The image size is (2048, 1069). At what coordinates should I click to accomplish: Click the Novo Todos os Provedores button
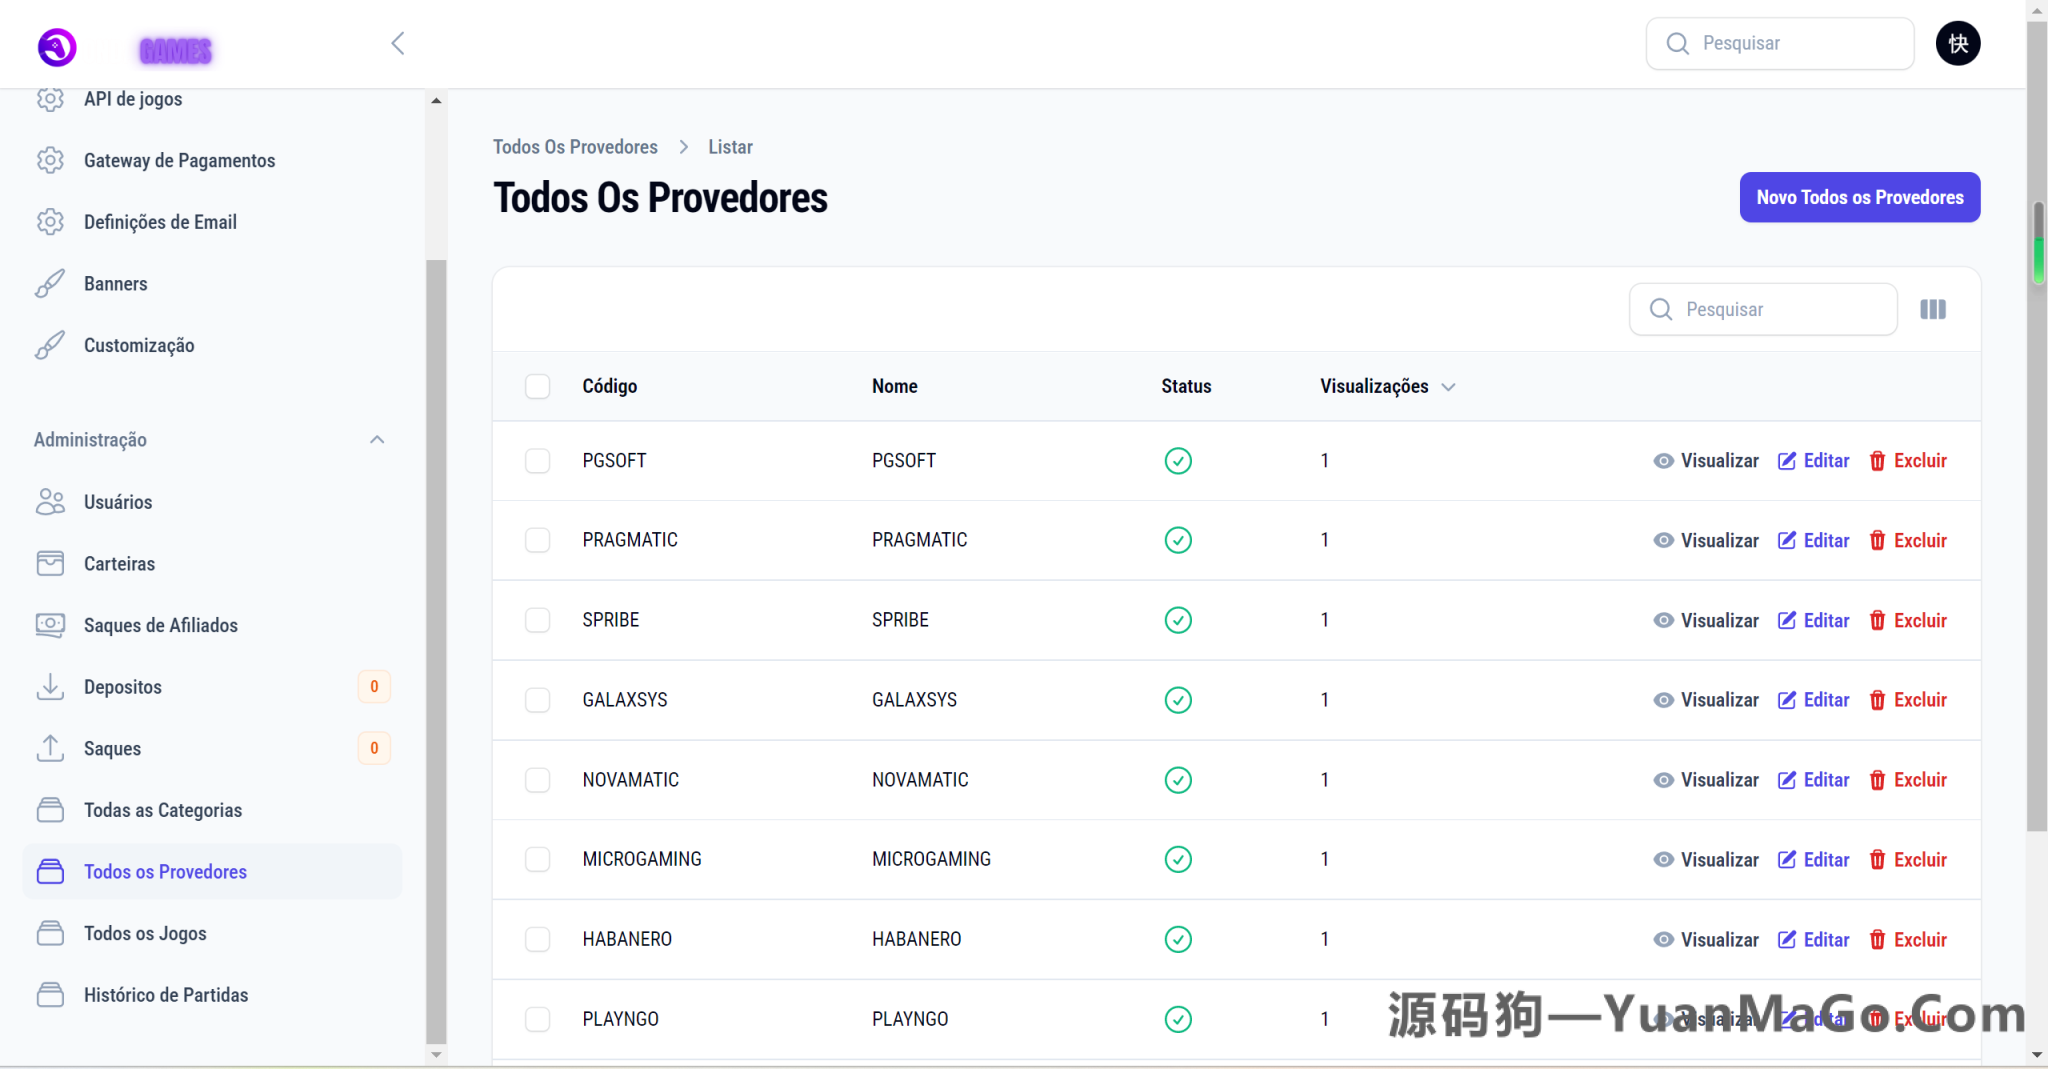1859,197
